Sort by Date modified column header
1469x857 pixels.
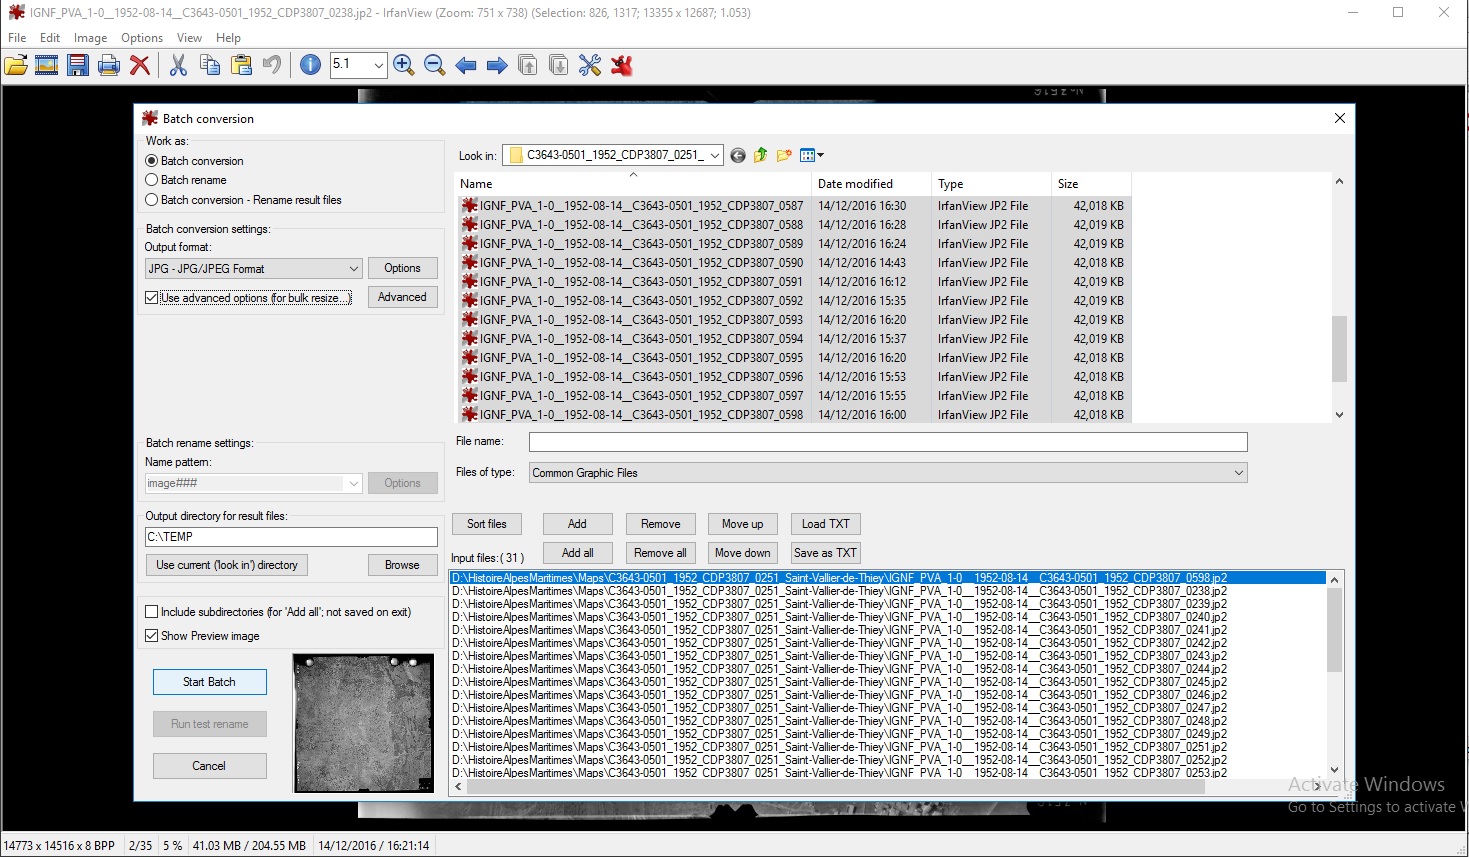pyautogui.click(x=871, y=184)
